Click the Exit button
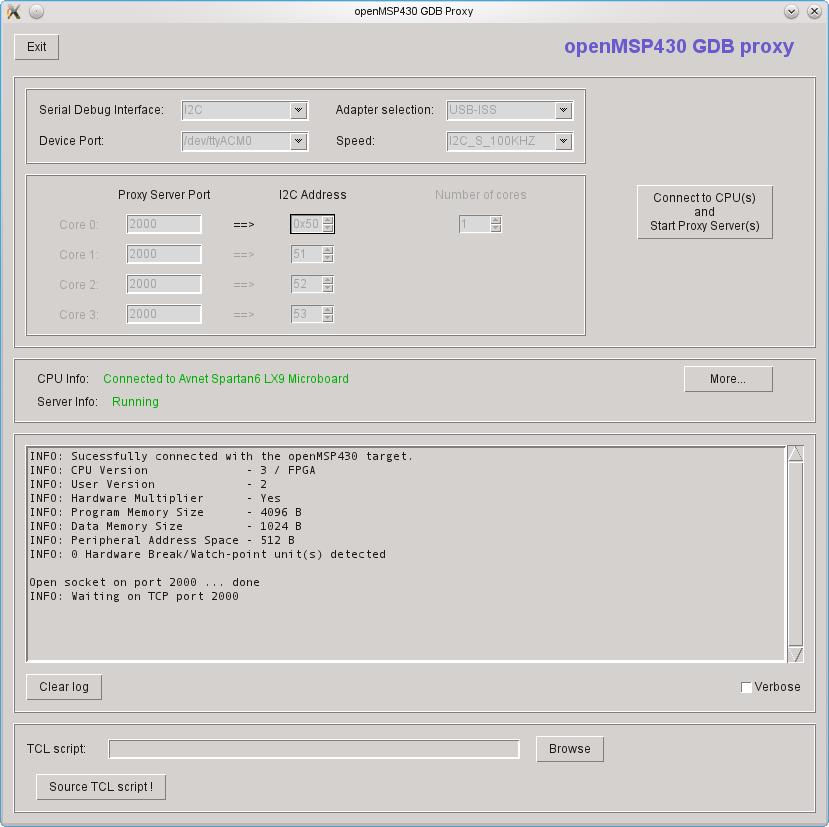 37,47
